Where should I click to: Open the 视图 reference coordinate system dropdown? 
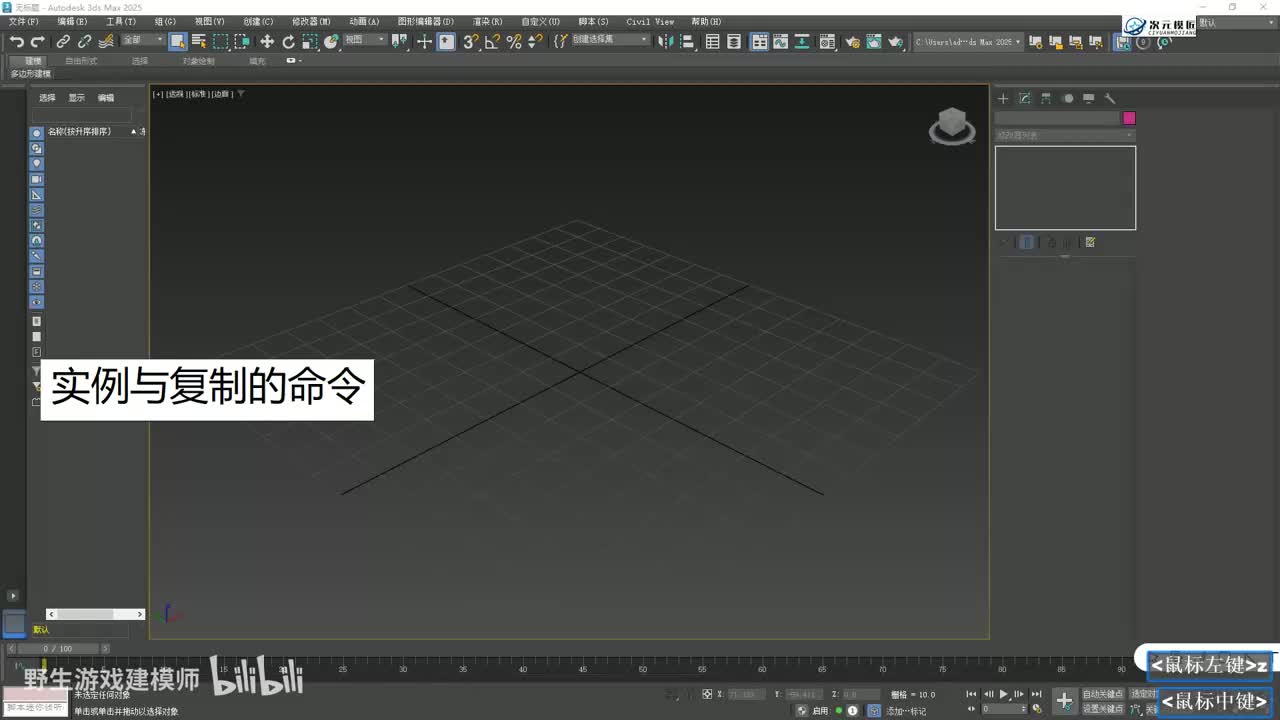365,40
